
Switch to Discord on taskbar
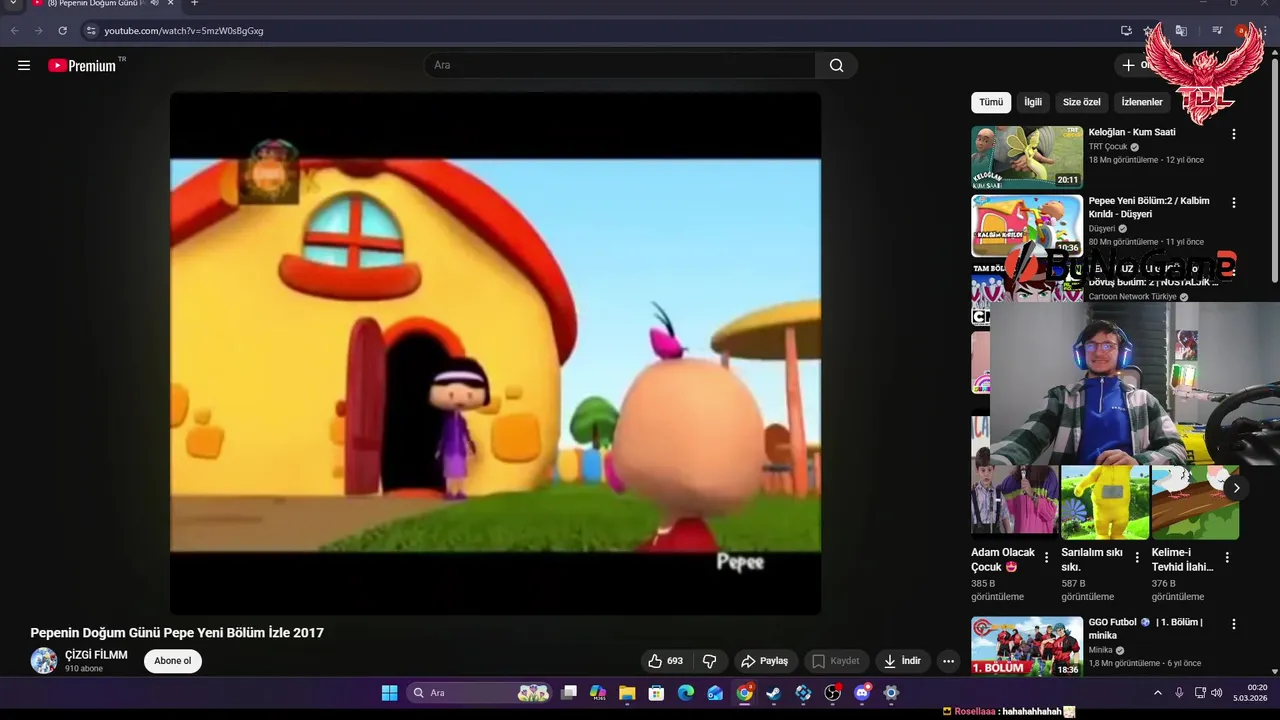tap(862, 693)
